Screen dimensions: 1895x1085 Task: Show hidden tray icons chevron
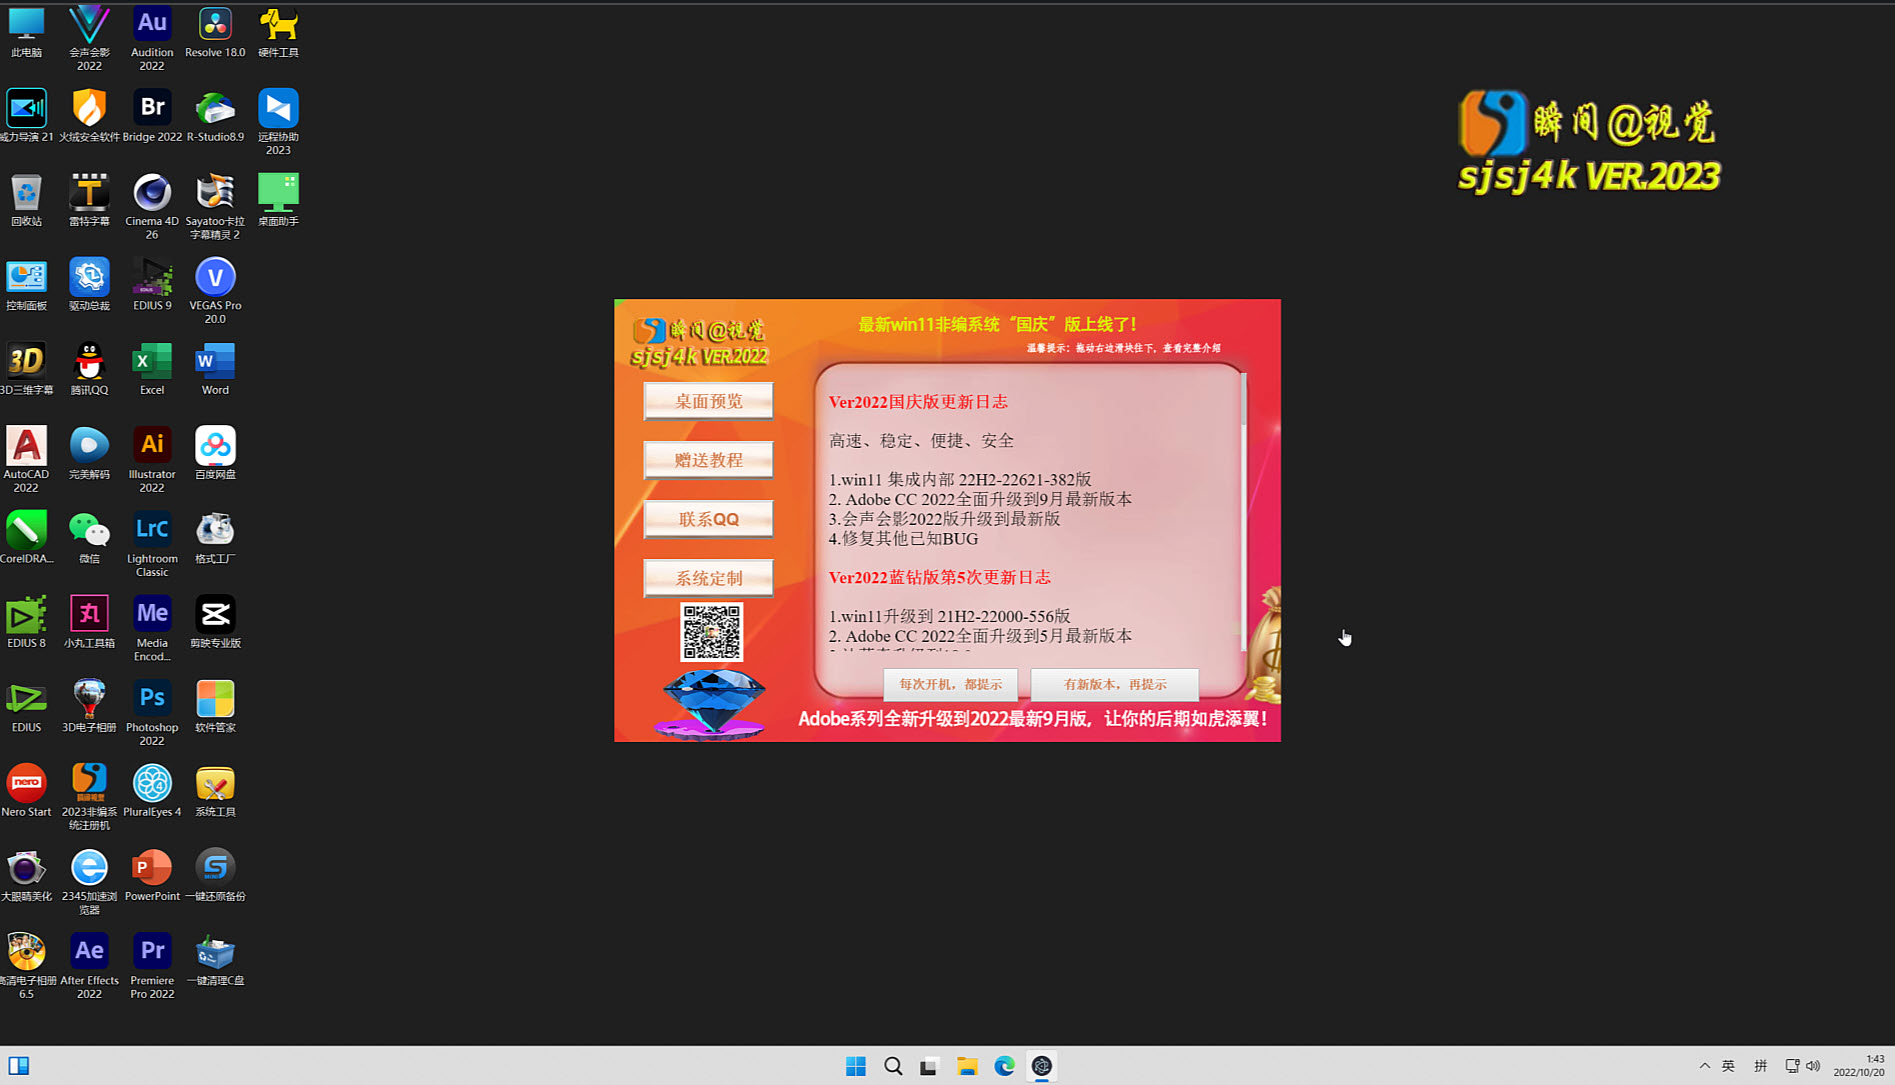pyautogui.click(x=1705, y=1066)
